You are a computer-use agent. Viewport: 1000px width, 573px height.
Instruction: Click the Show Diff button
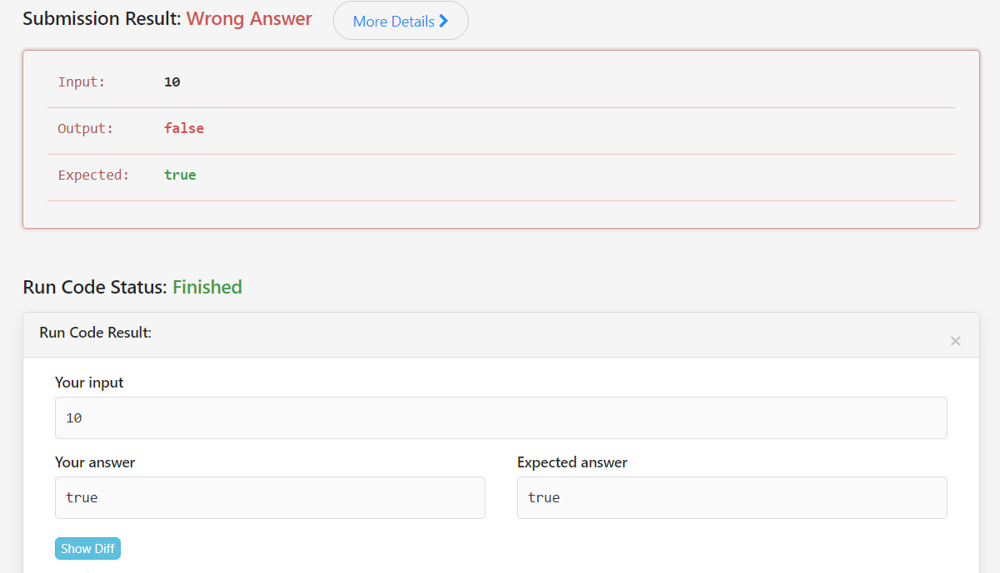point(88,548)
